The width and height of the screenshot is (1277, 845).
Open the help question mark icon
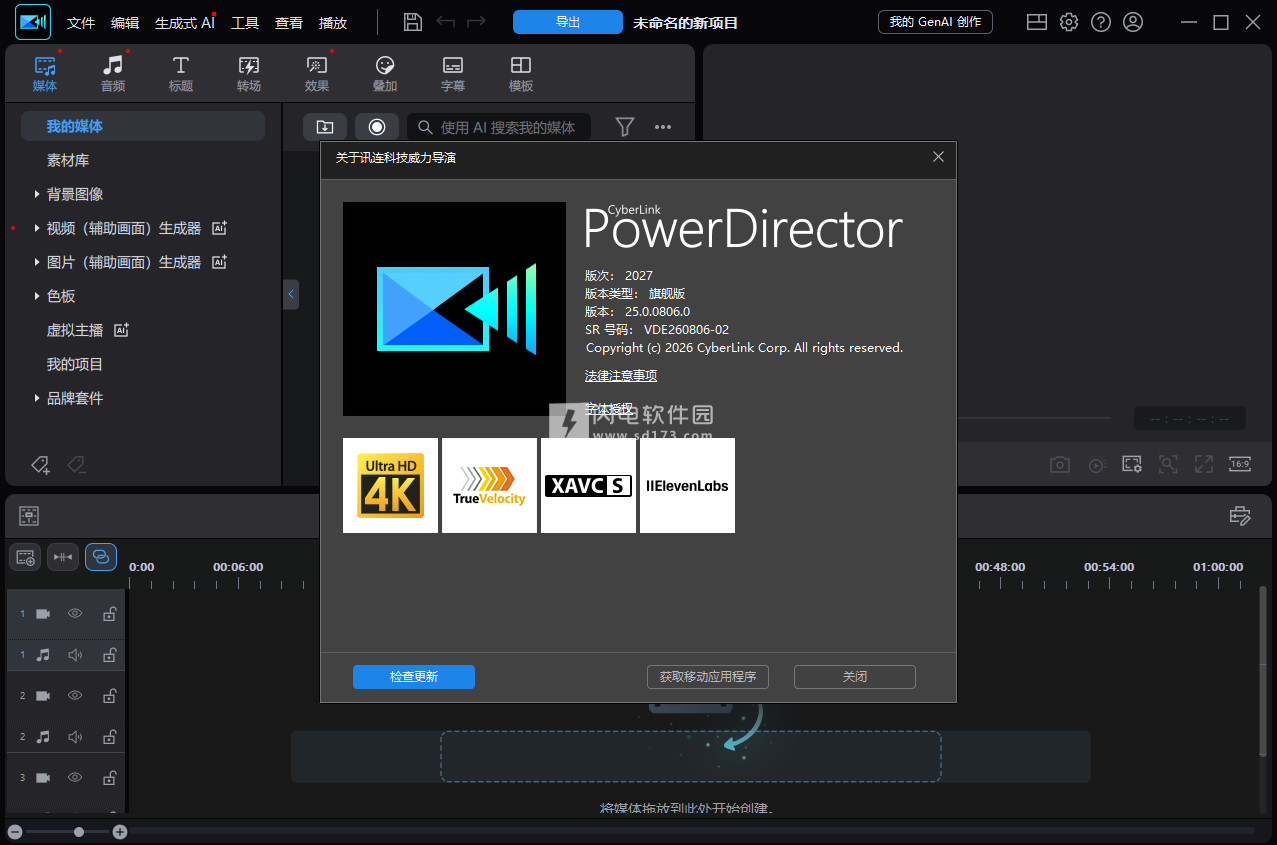point(1101,22)
